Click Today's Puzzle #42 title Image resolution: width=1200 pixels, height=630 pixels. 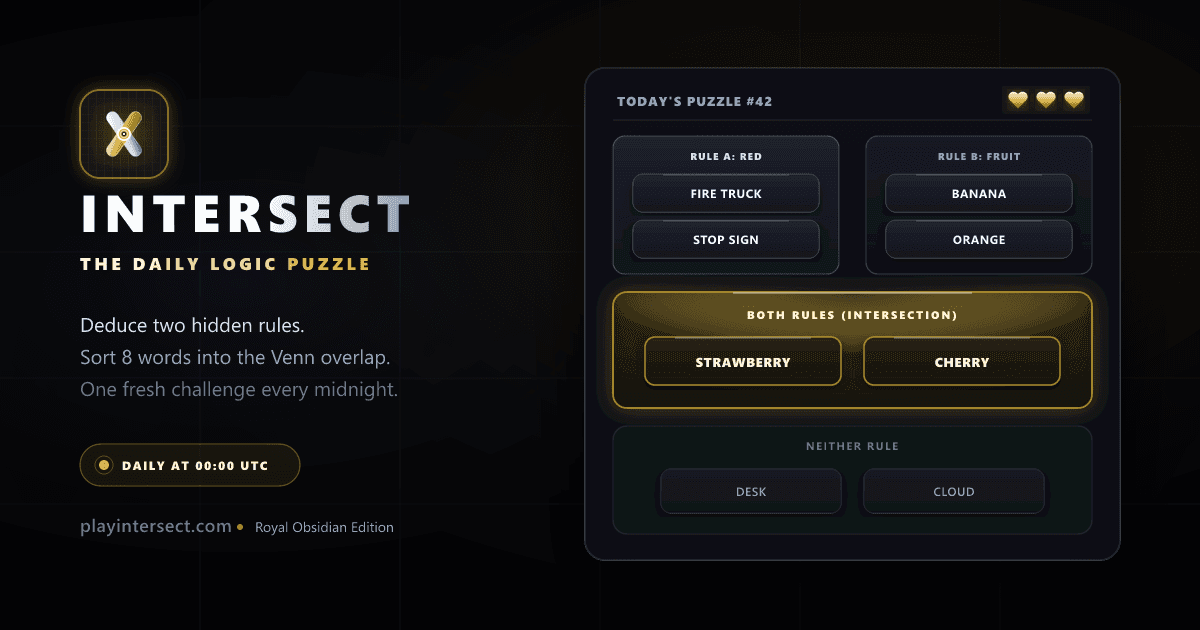click(x=694, y=101)
